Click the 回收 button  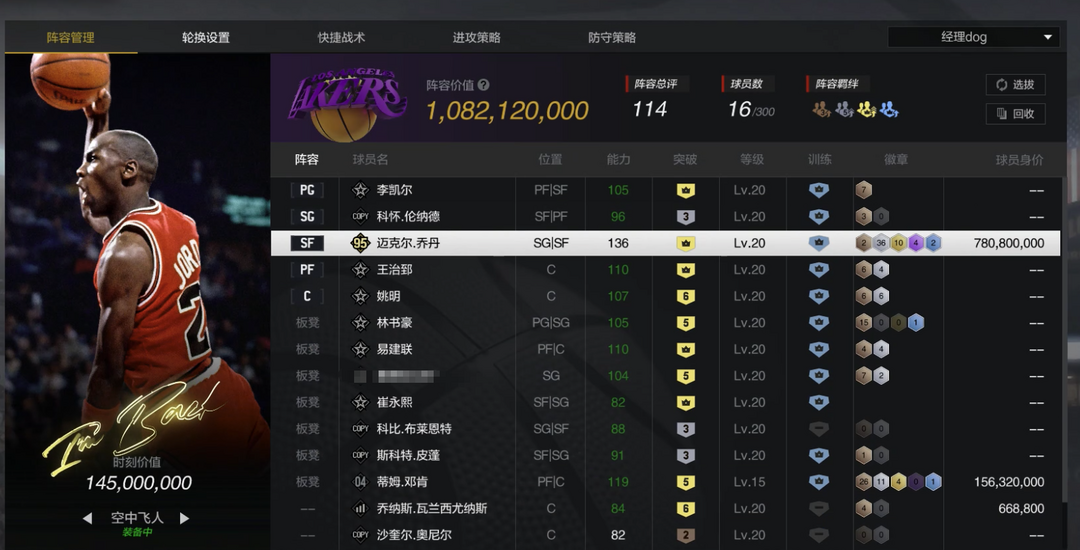coord(1015,114)
